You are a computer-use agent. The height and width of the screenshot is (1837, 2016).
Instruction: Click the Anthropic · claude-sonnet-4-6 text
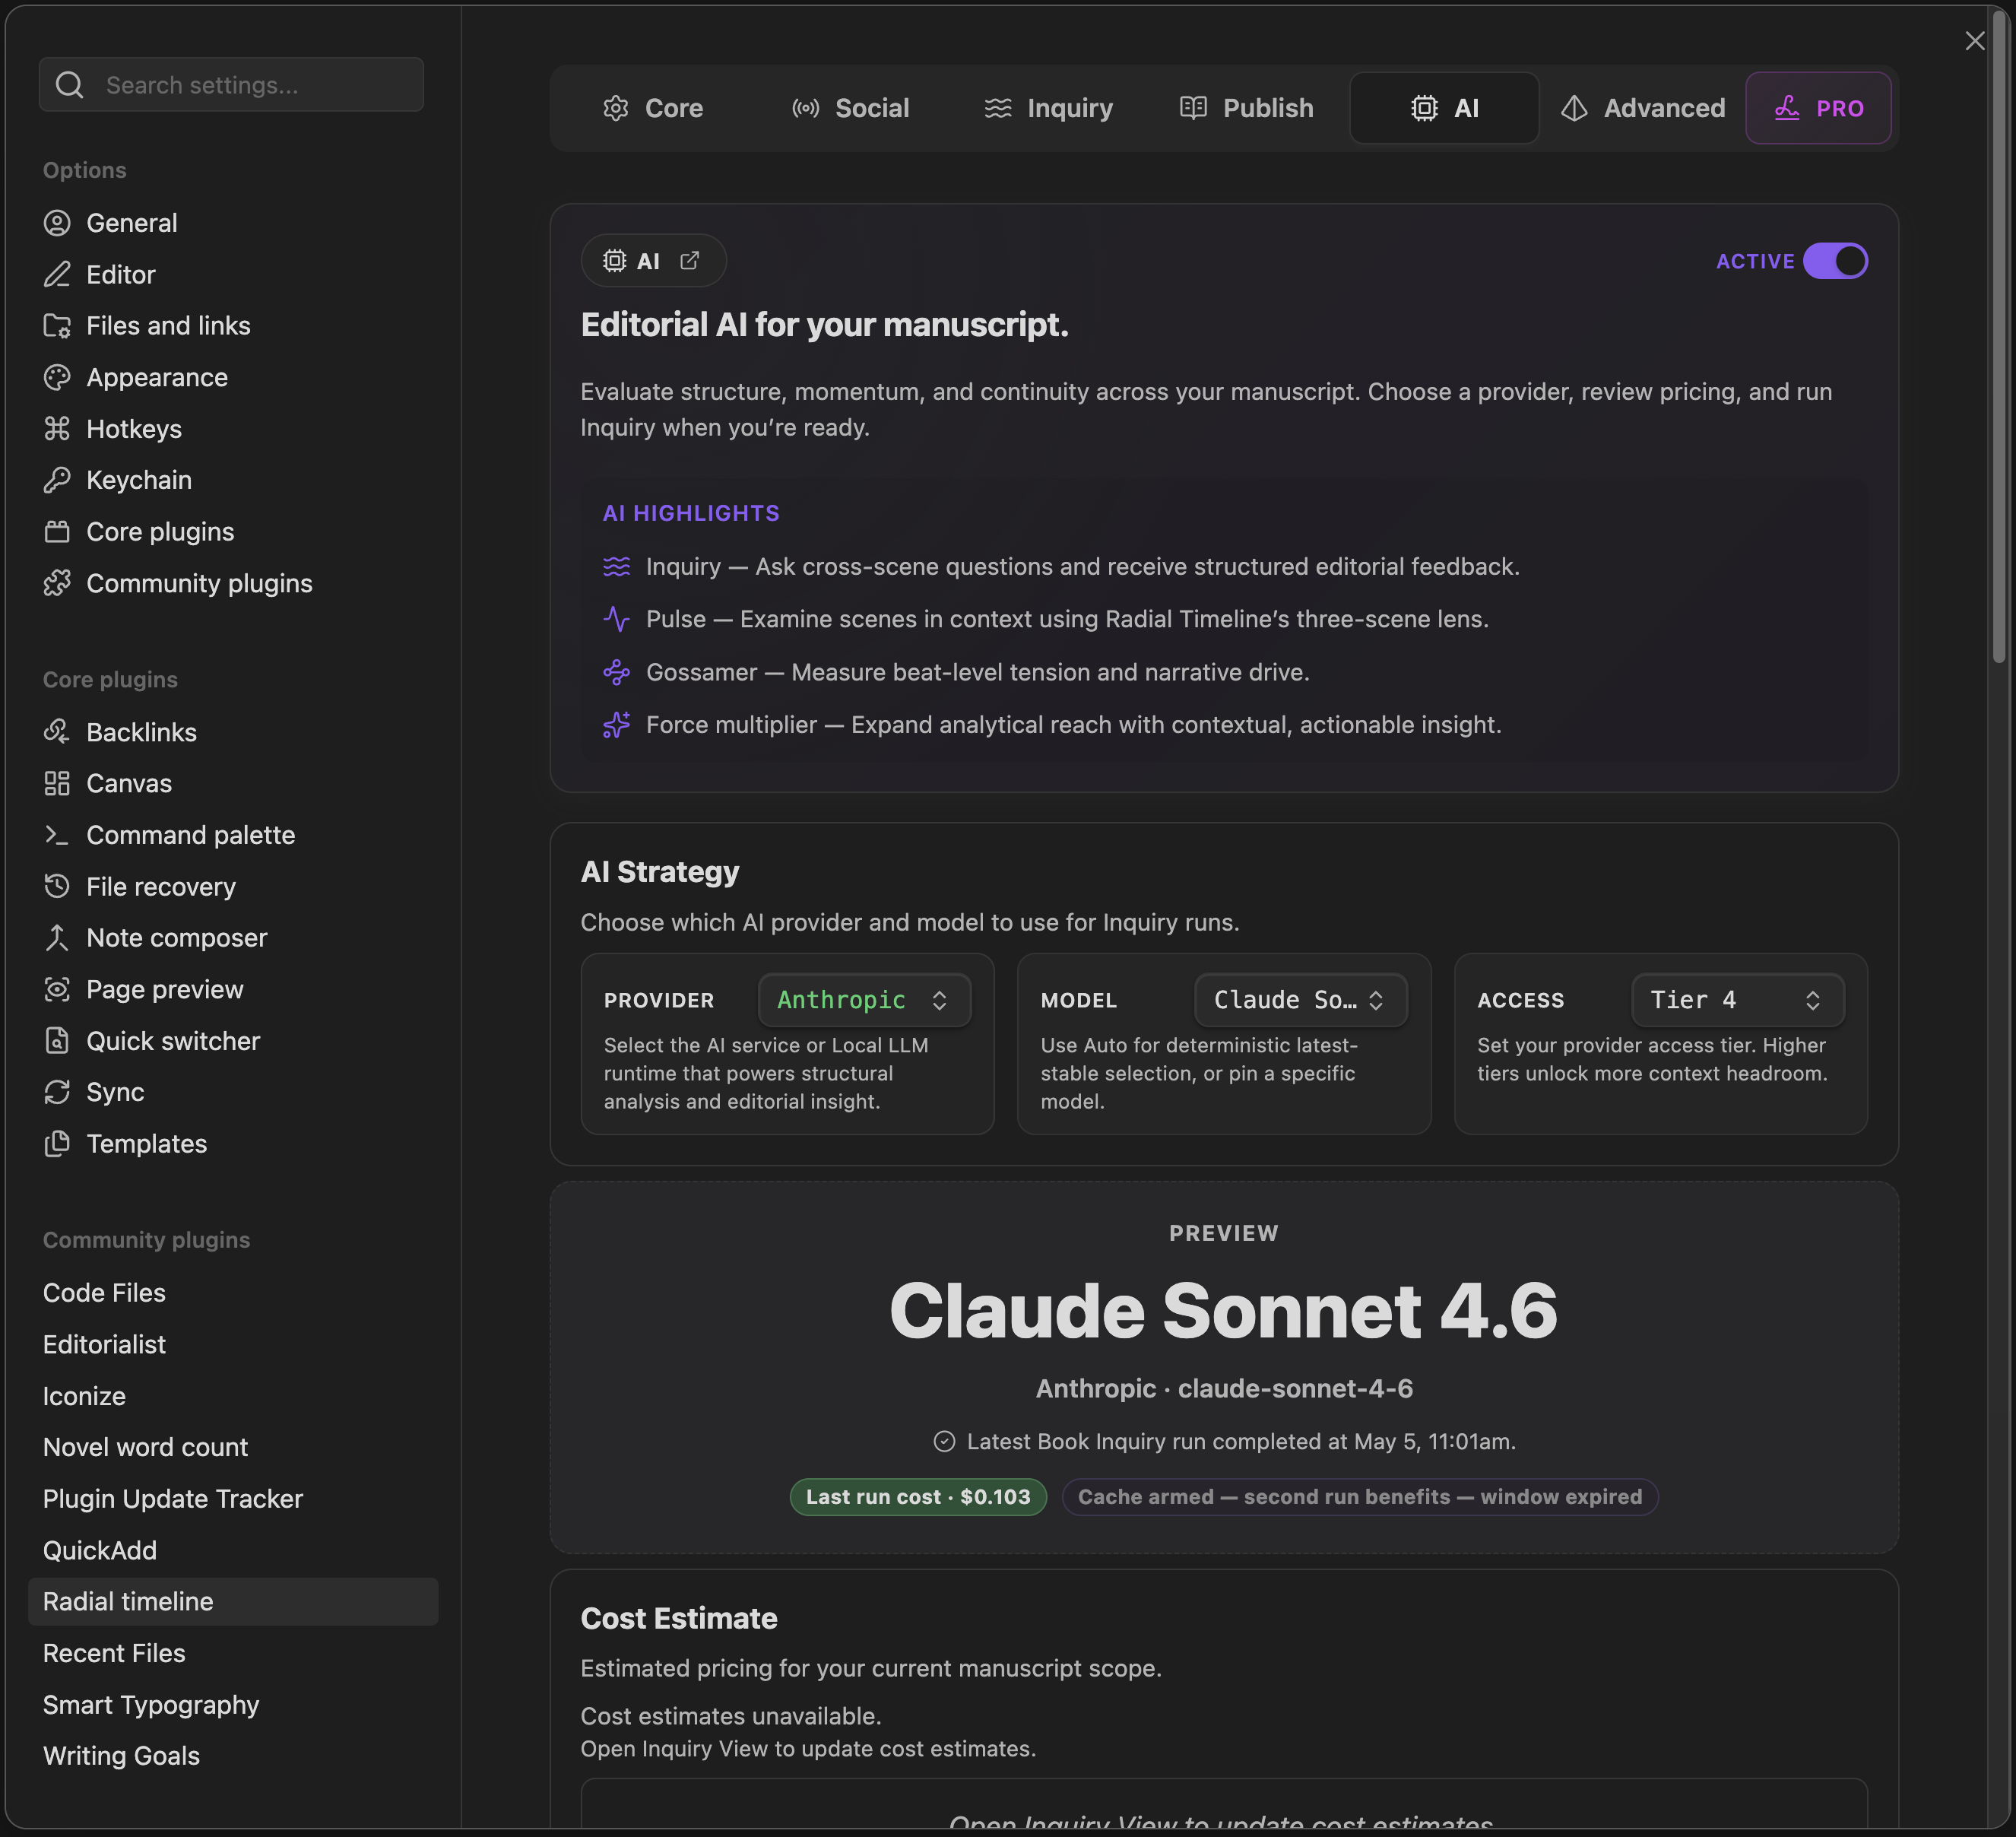point(1224,1388)
